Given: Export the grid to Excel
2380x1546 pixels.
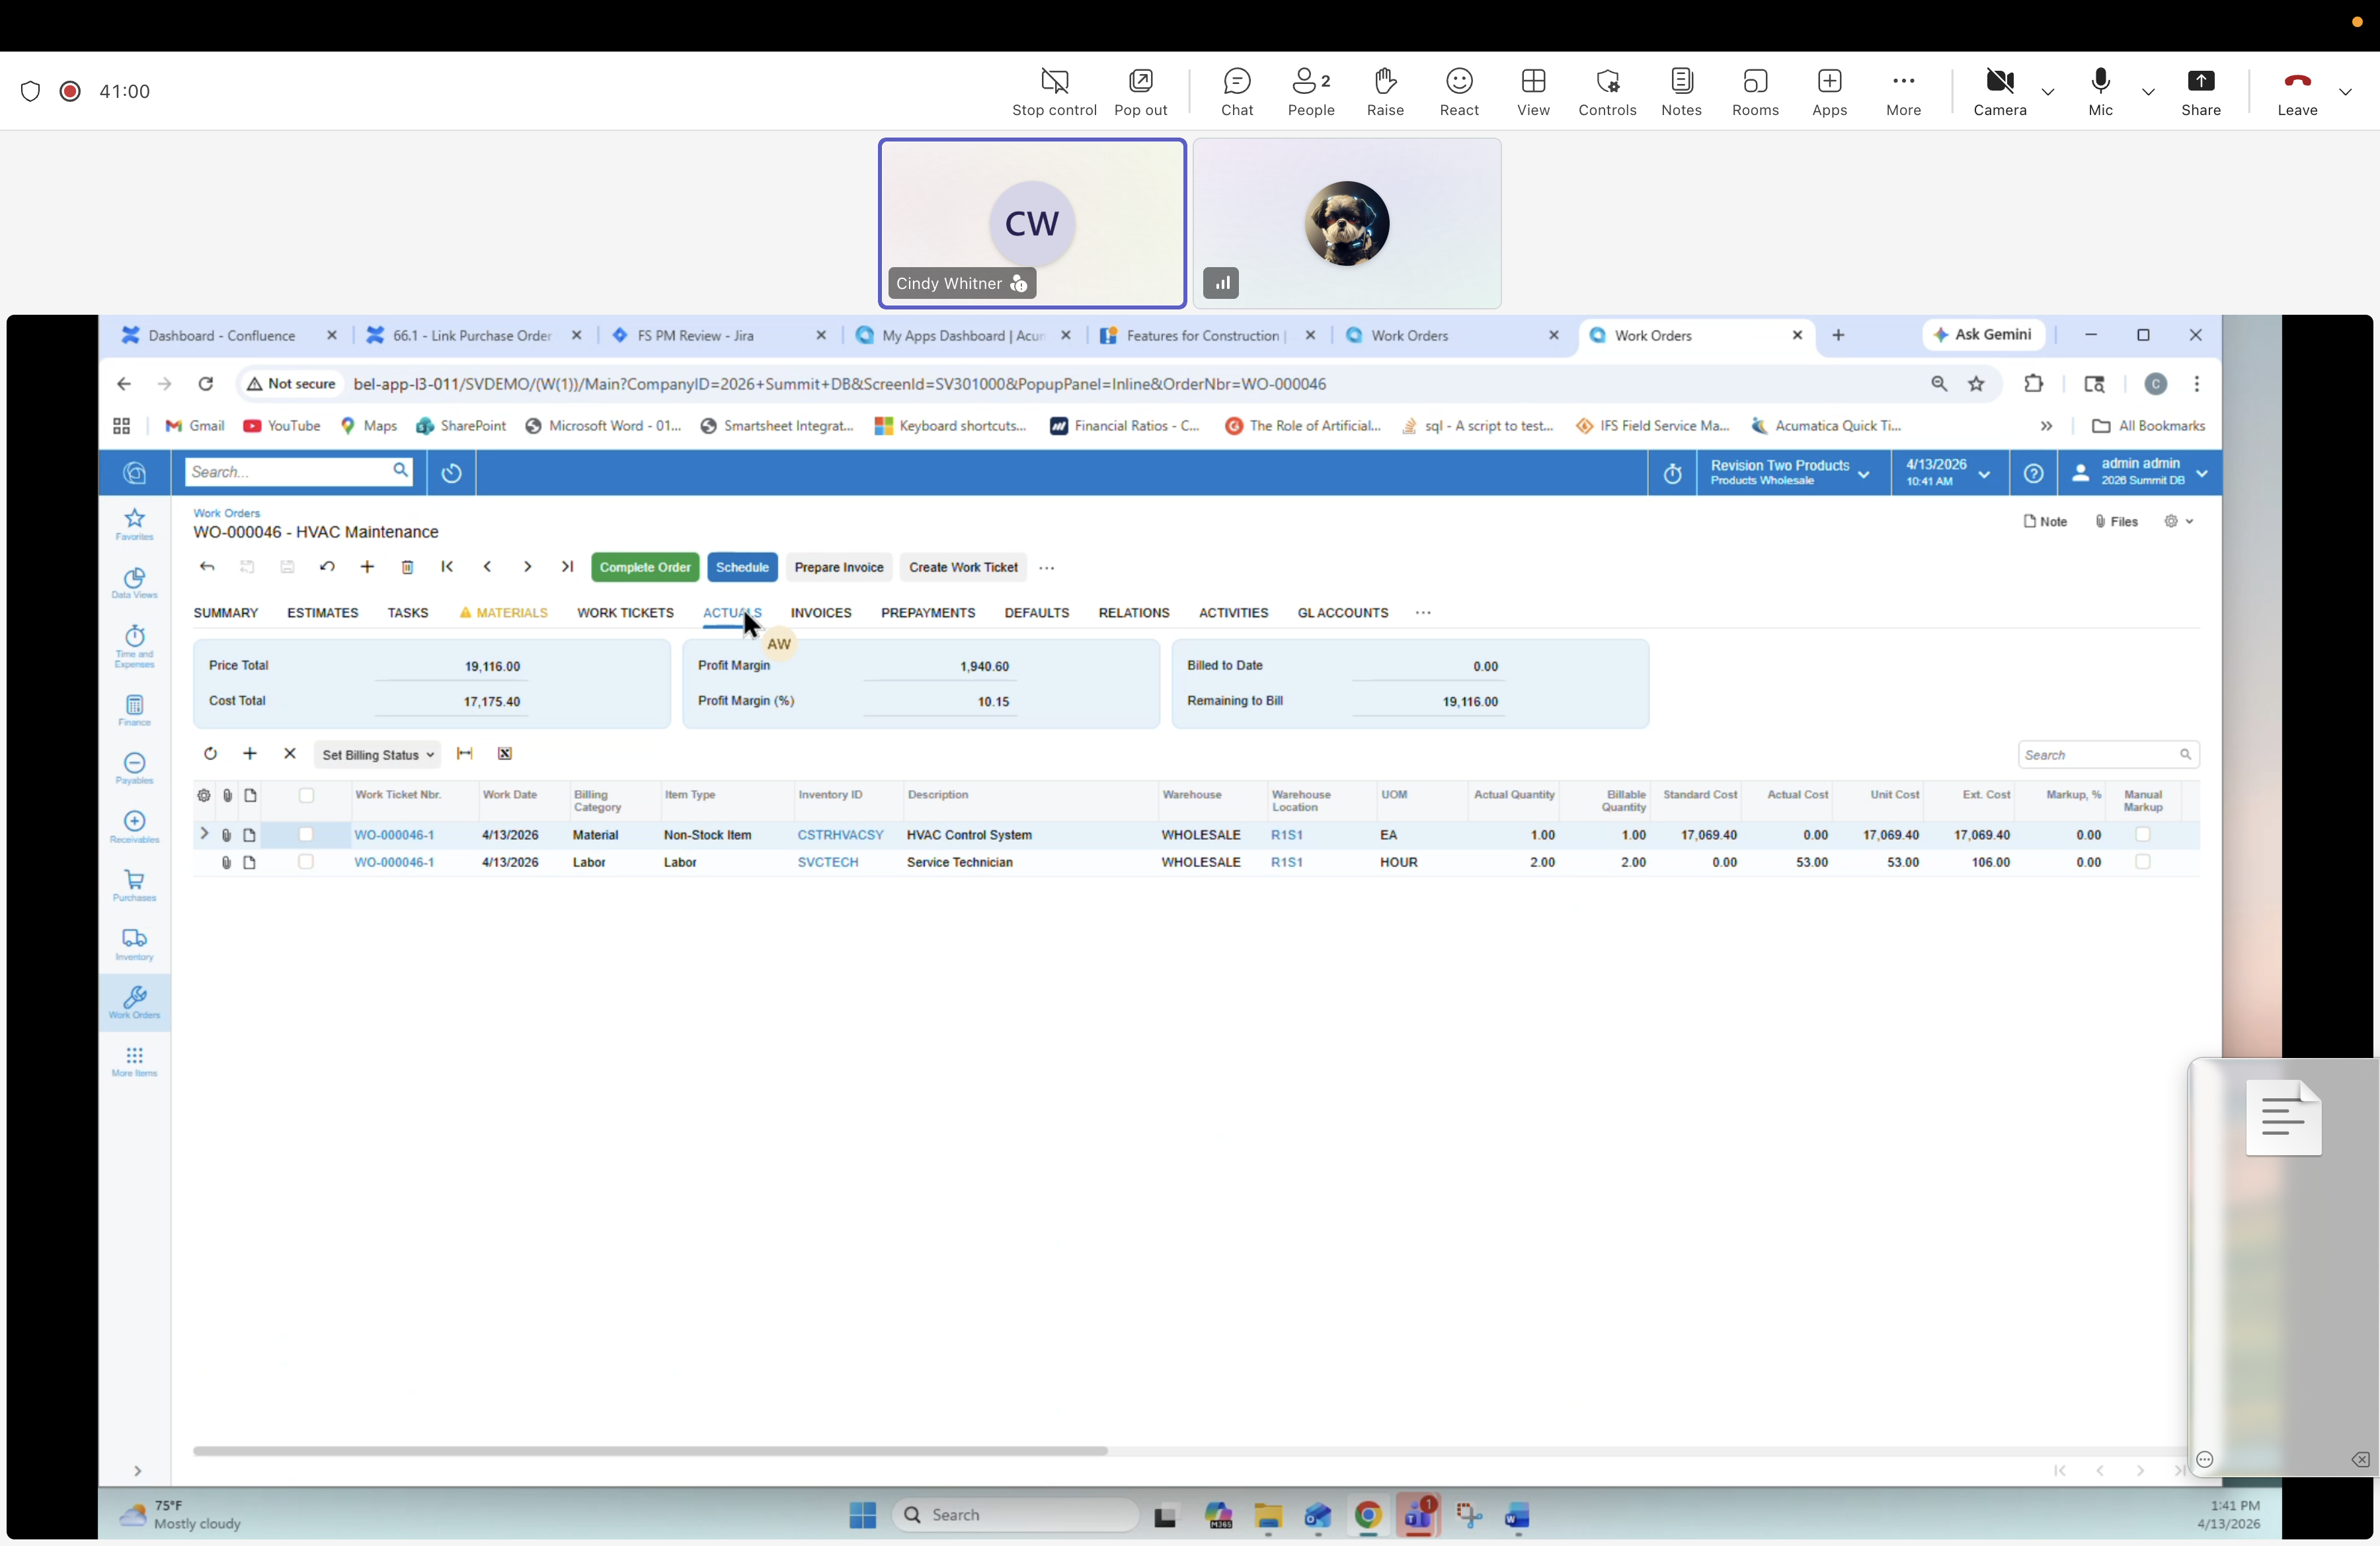Looking at the screenshot, I should pos(505,754).
